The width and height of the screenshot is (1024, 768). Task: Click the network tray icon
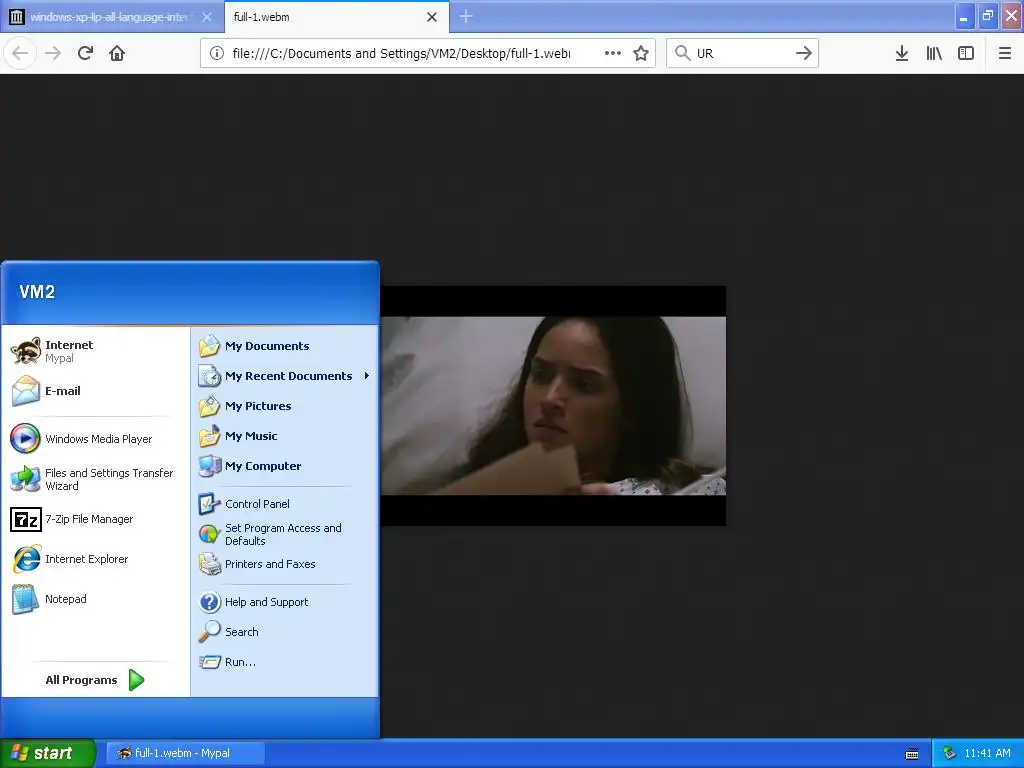coord(950,753)
